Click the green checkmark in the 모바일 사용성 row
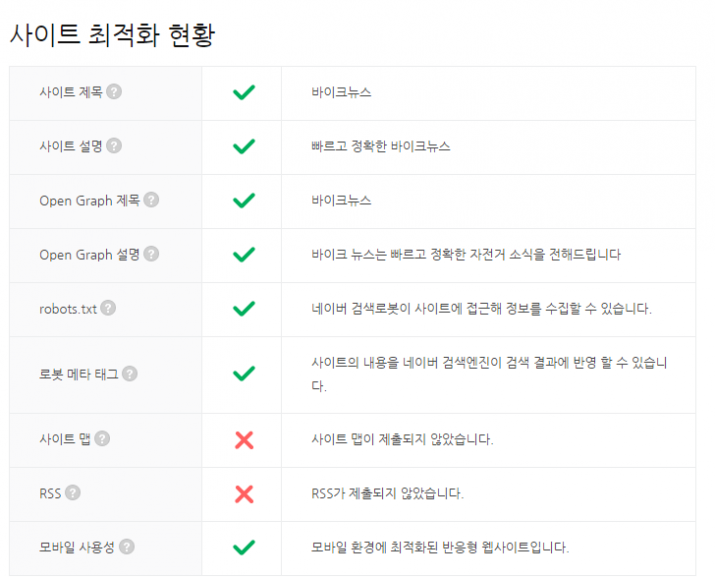715x577 pixels. (244, 547)
